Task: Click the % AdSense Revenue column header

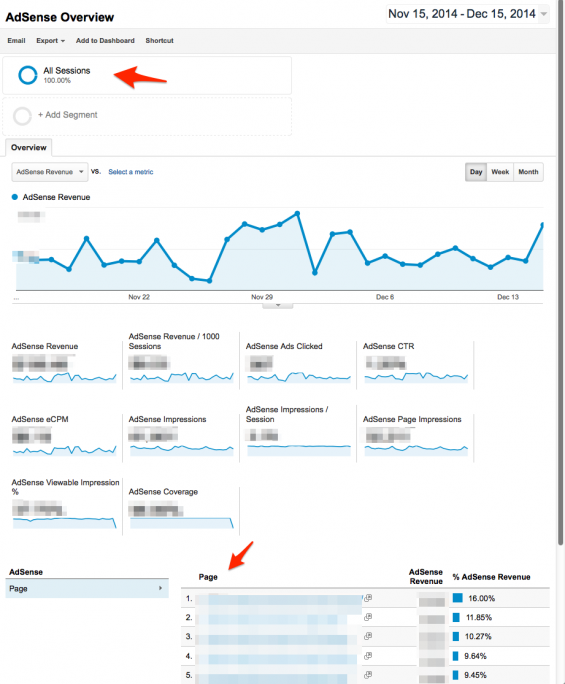Action: 491,577
